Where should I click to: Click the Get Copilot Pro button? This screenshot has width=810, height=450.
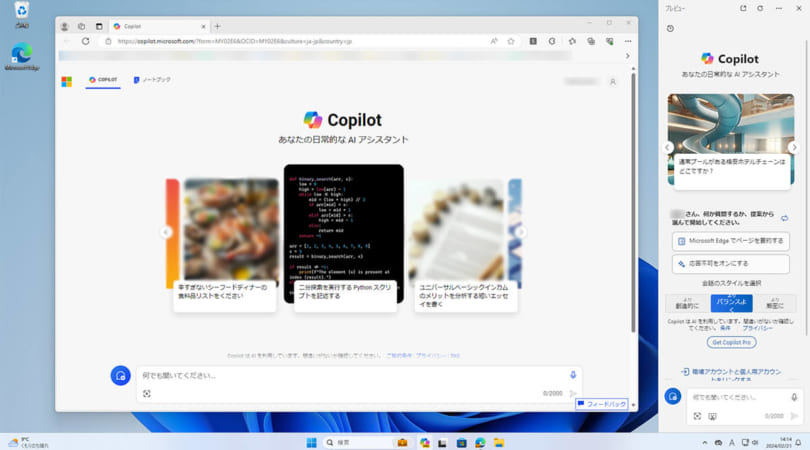point(731,342)
